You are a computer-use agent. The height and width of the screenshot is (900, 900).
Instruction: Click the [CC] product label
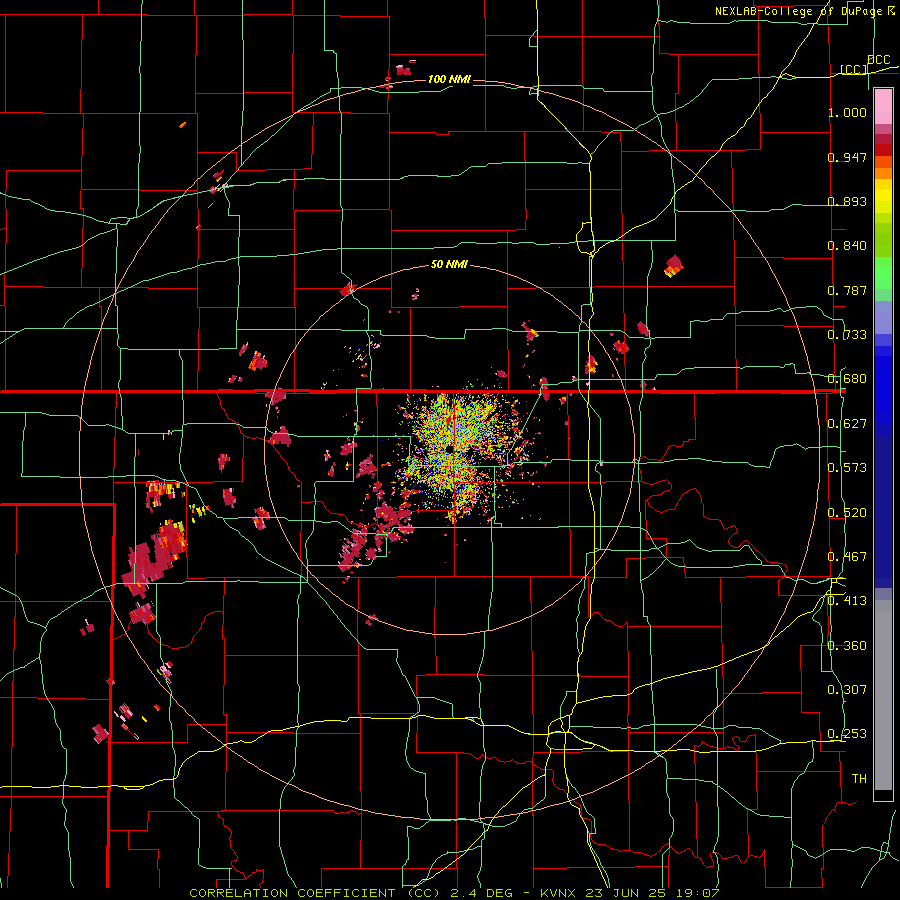[854, 69]
